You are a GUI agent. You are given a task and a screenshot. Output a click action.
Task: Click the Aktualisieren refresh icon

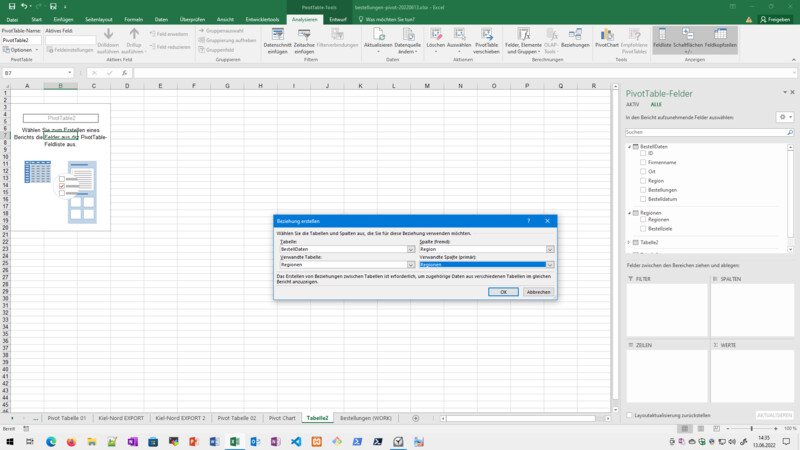[378, 35]
